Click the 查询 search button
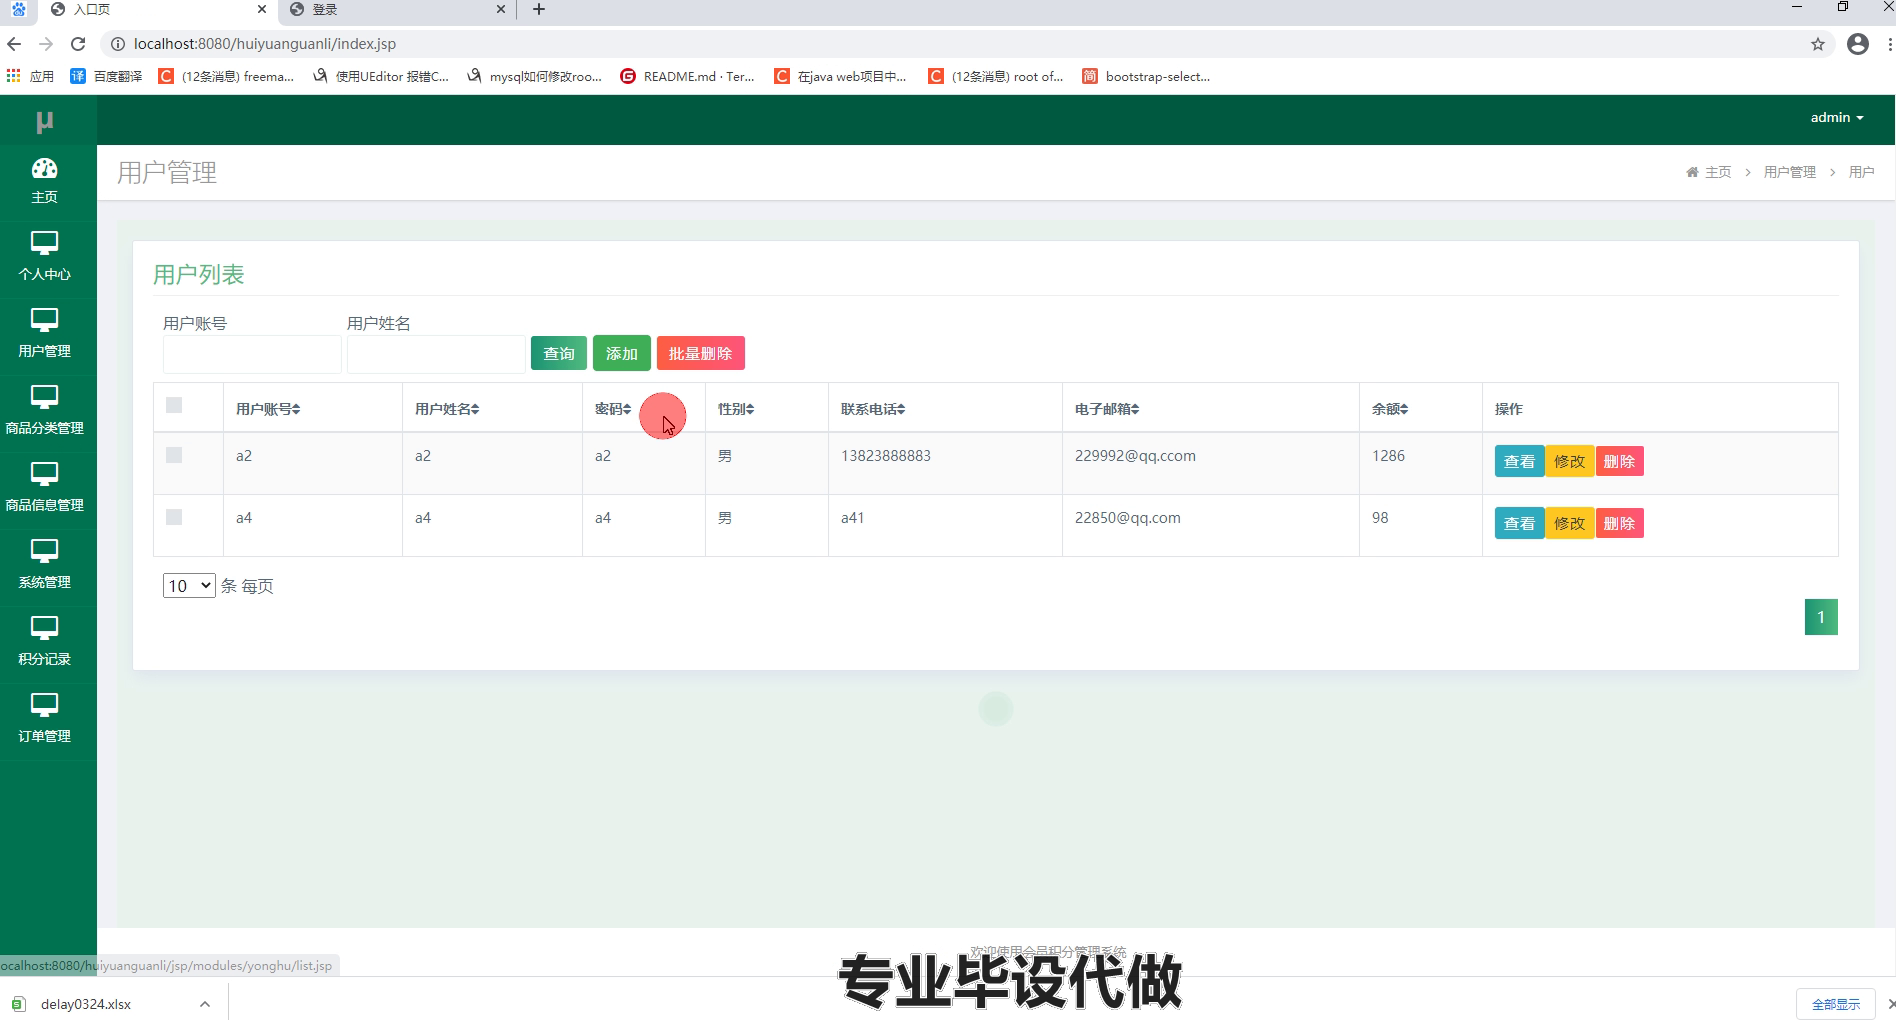 (559, 353)
